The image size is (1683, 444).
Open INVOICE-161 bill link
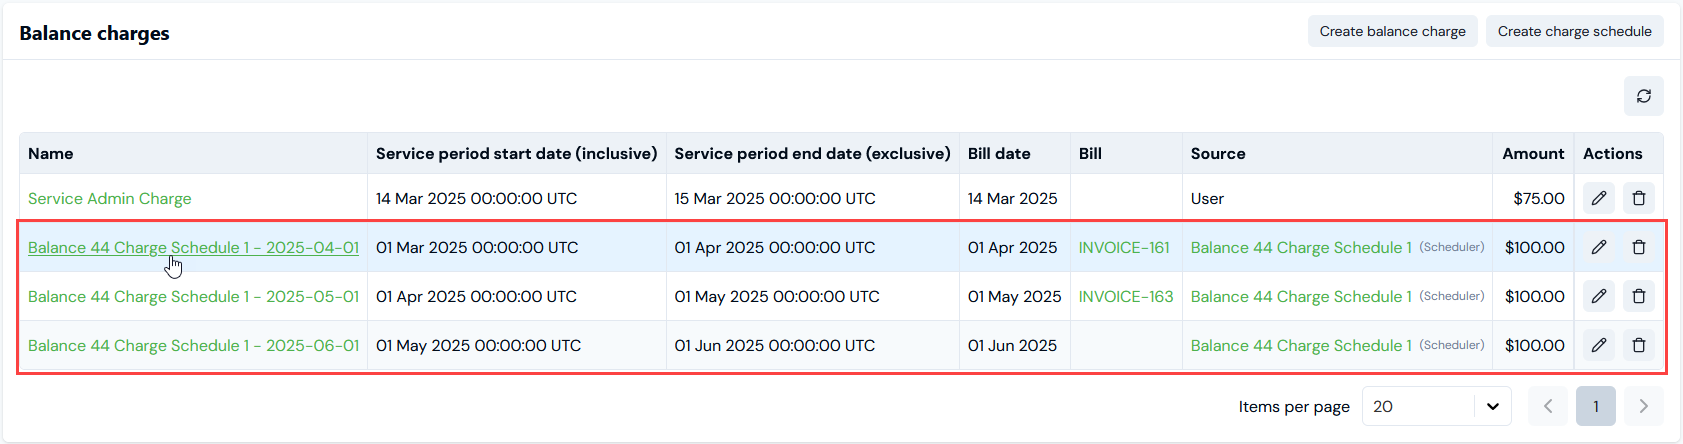(x=1124, y=247)
